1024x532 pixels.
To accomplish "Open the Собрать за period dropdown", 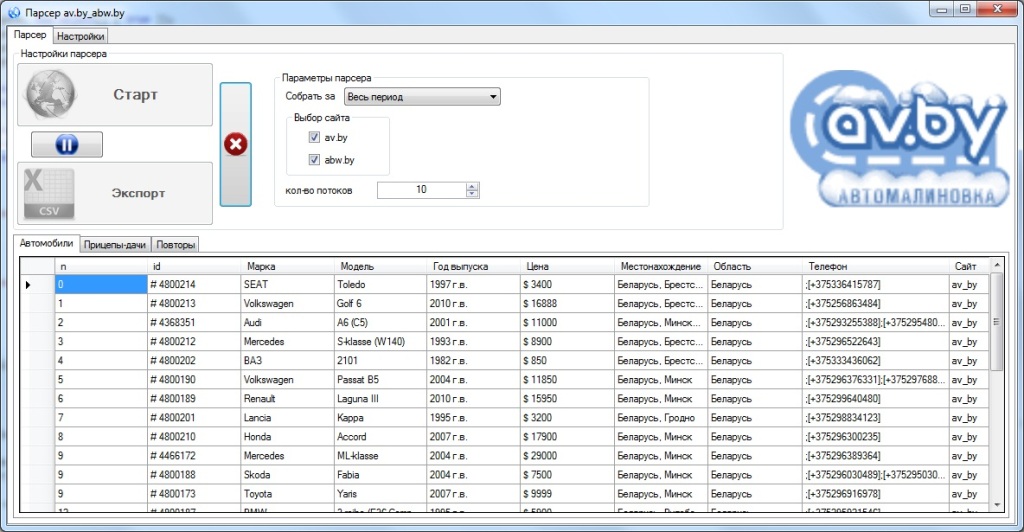I will 422,97.
